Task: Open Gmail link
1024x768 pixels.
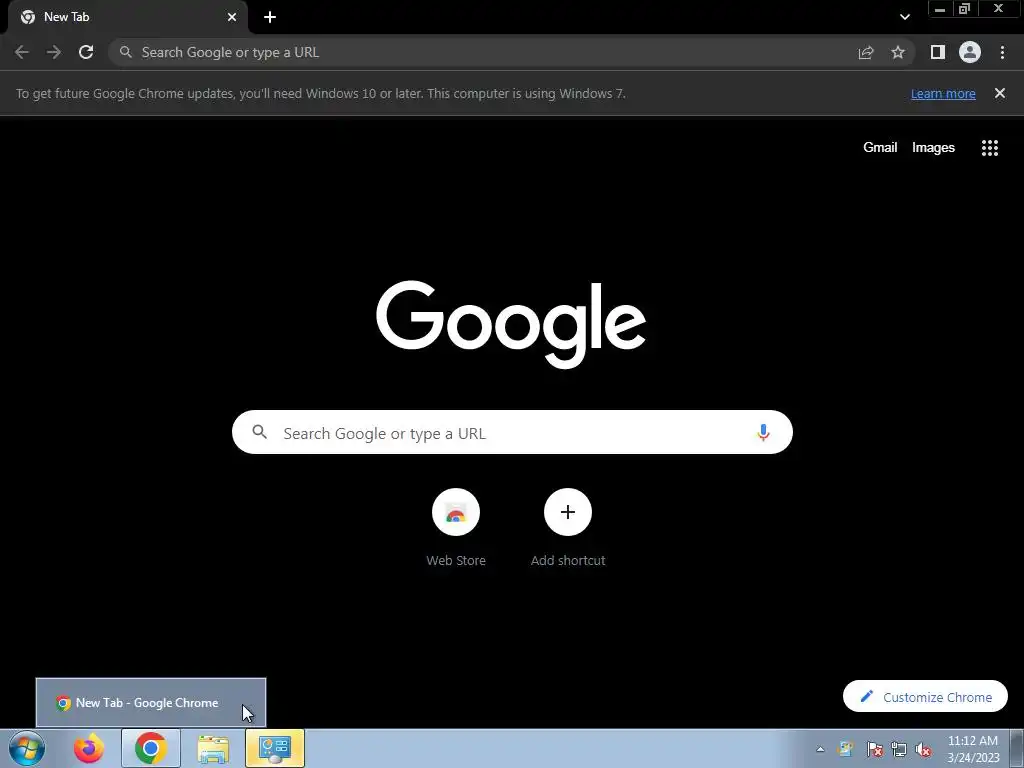Action: pyautogui.click(x=880, y=148)
